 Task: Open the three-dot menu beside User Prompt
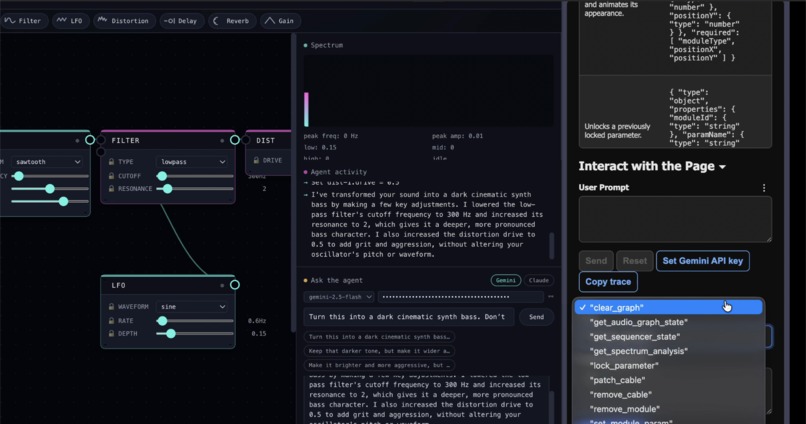[764, 188]
